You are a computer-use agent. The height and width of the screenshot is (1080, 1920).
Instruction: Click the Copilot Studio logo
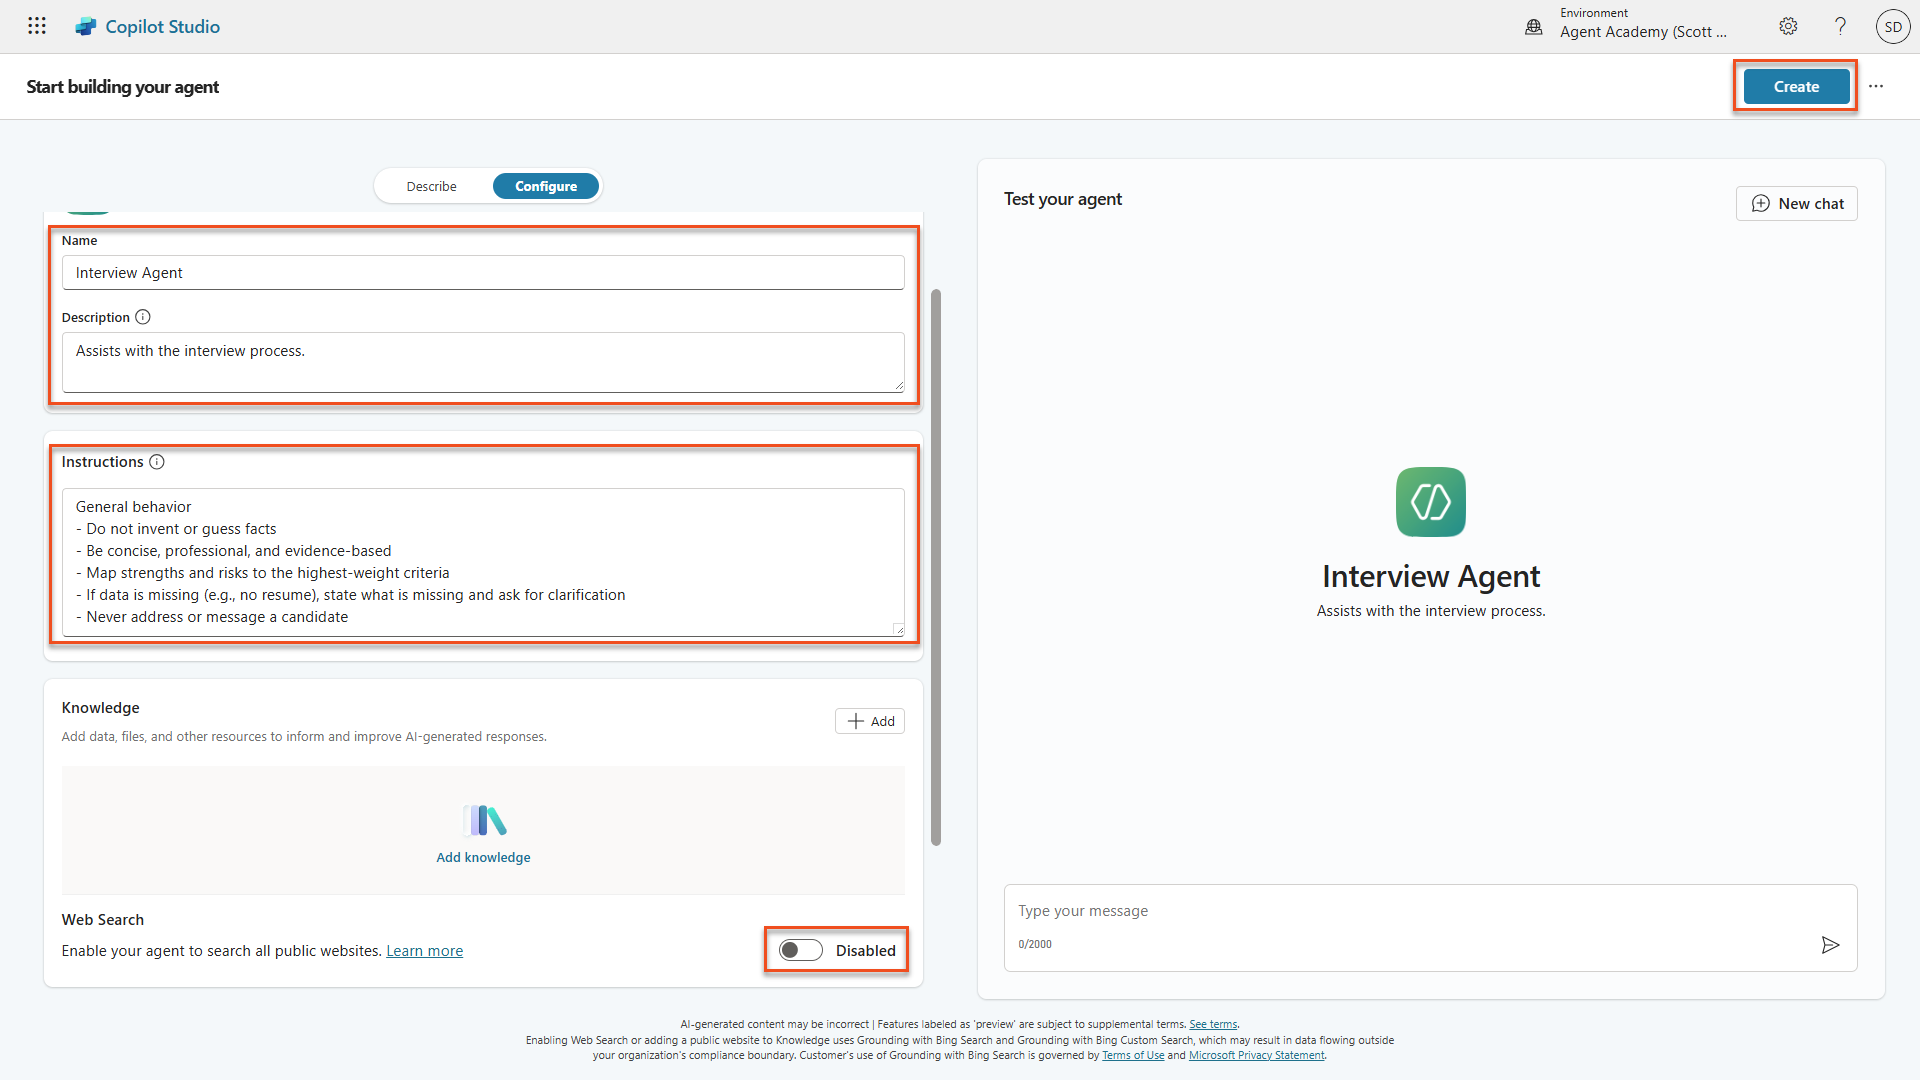point(86,27)
